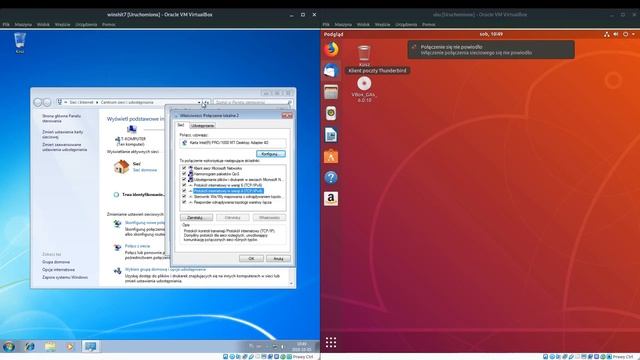640x360 pixels.
Task: Show applications grid in Ubuntu
Action: click(x=331, y=342)
